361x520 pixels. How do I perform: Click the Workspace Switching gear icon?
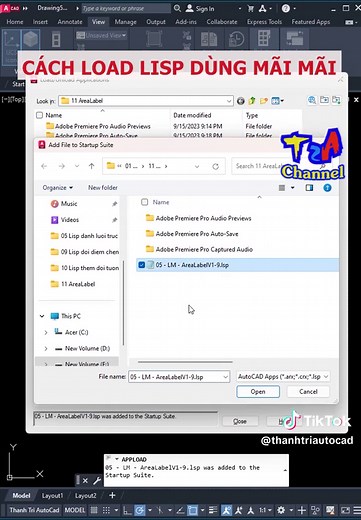click(x=281, y=510)
